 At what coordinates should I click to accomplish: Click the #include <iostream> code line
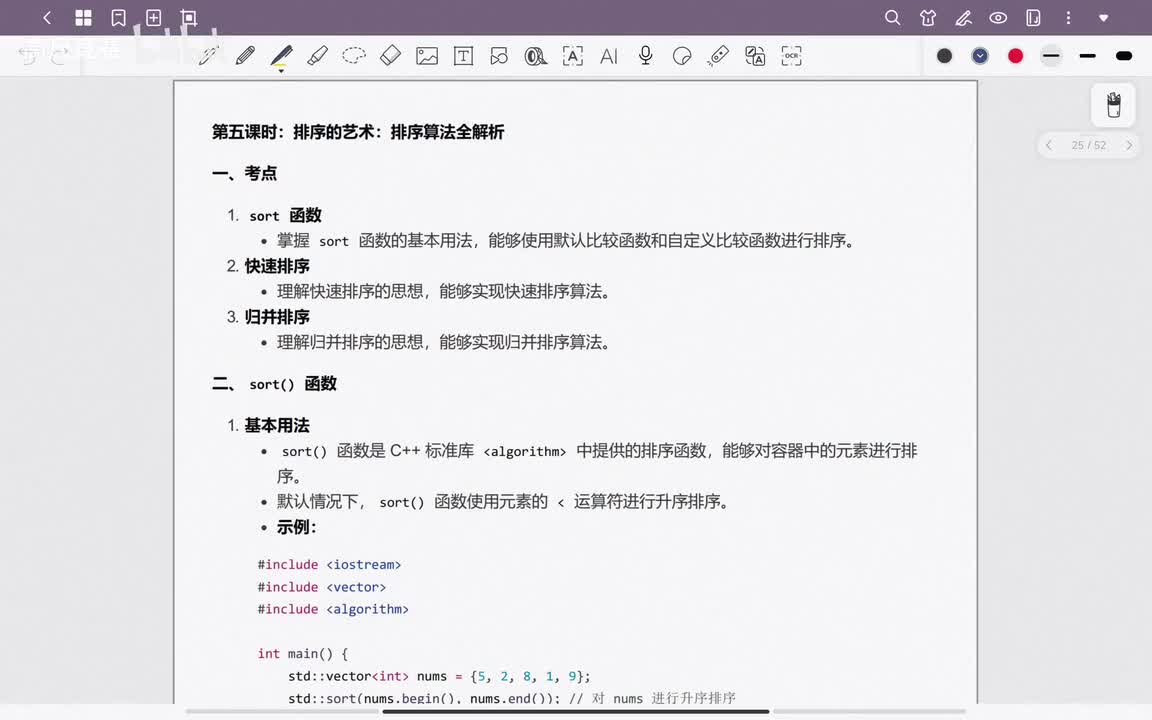point(329,564)
